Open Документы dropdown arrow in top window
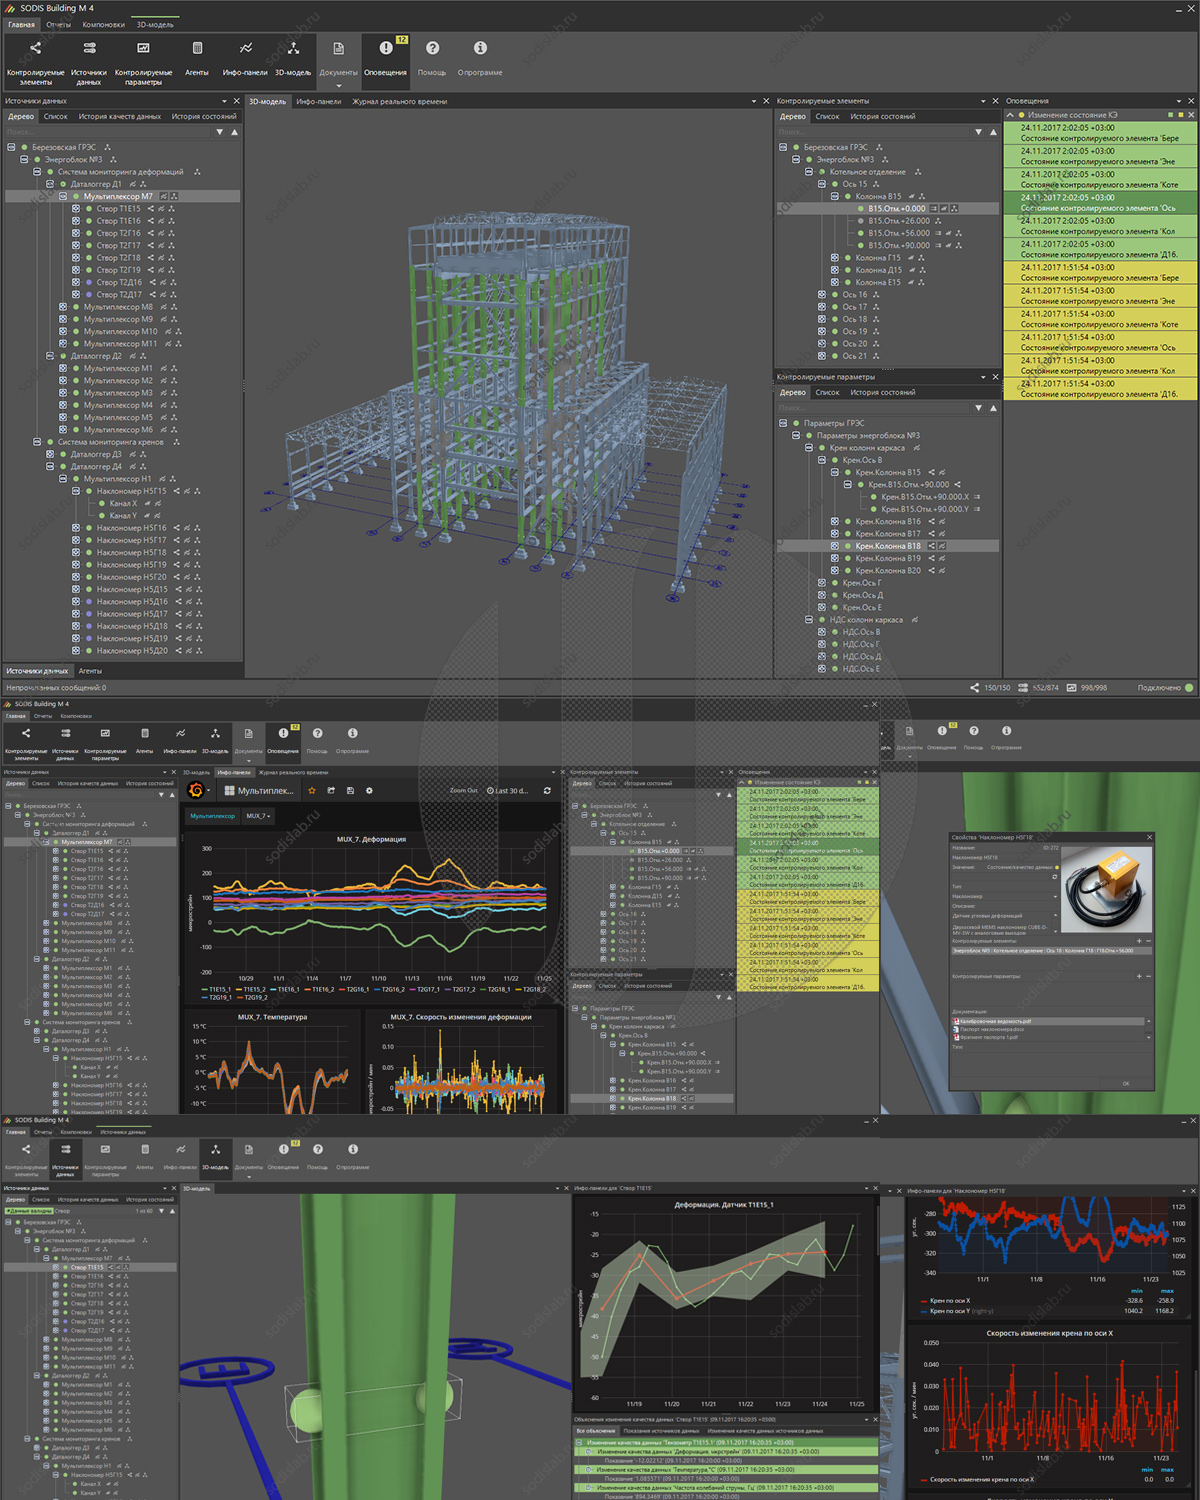 coord(338,86)
